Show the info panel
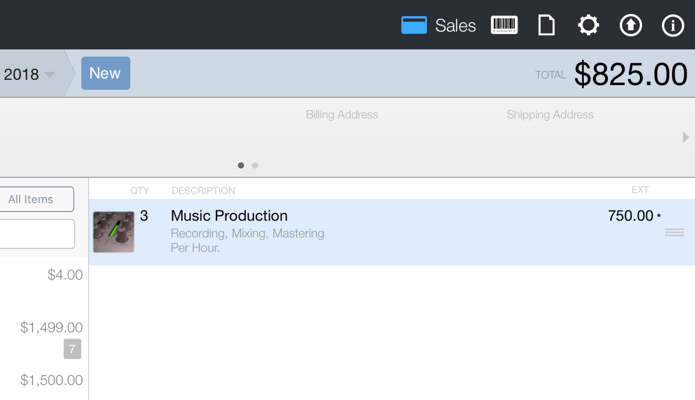The height and width of the screenshot is (400, 695). 672,25
